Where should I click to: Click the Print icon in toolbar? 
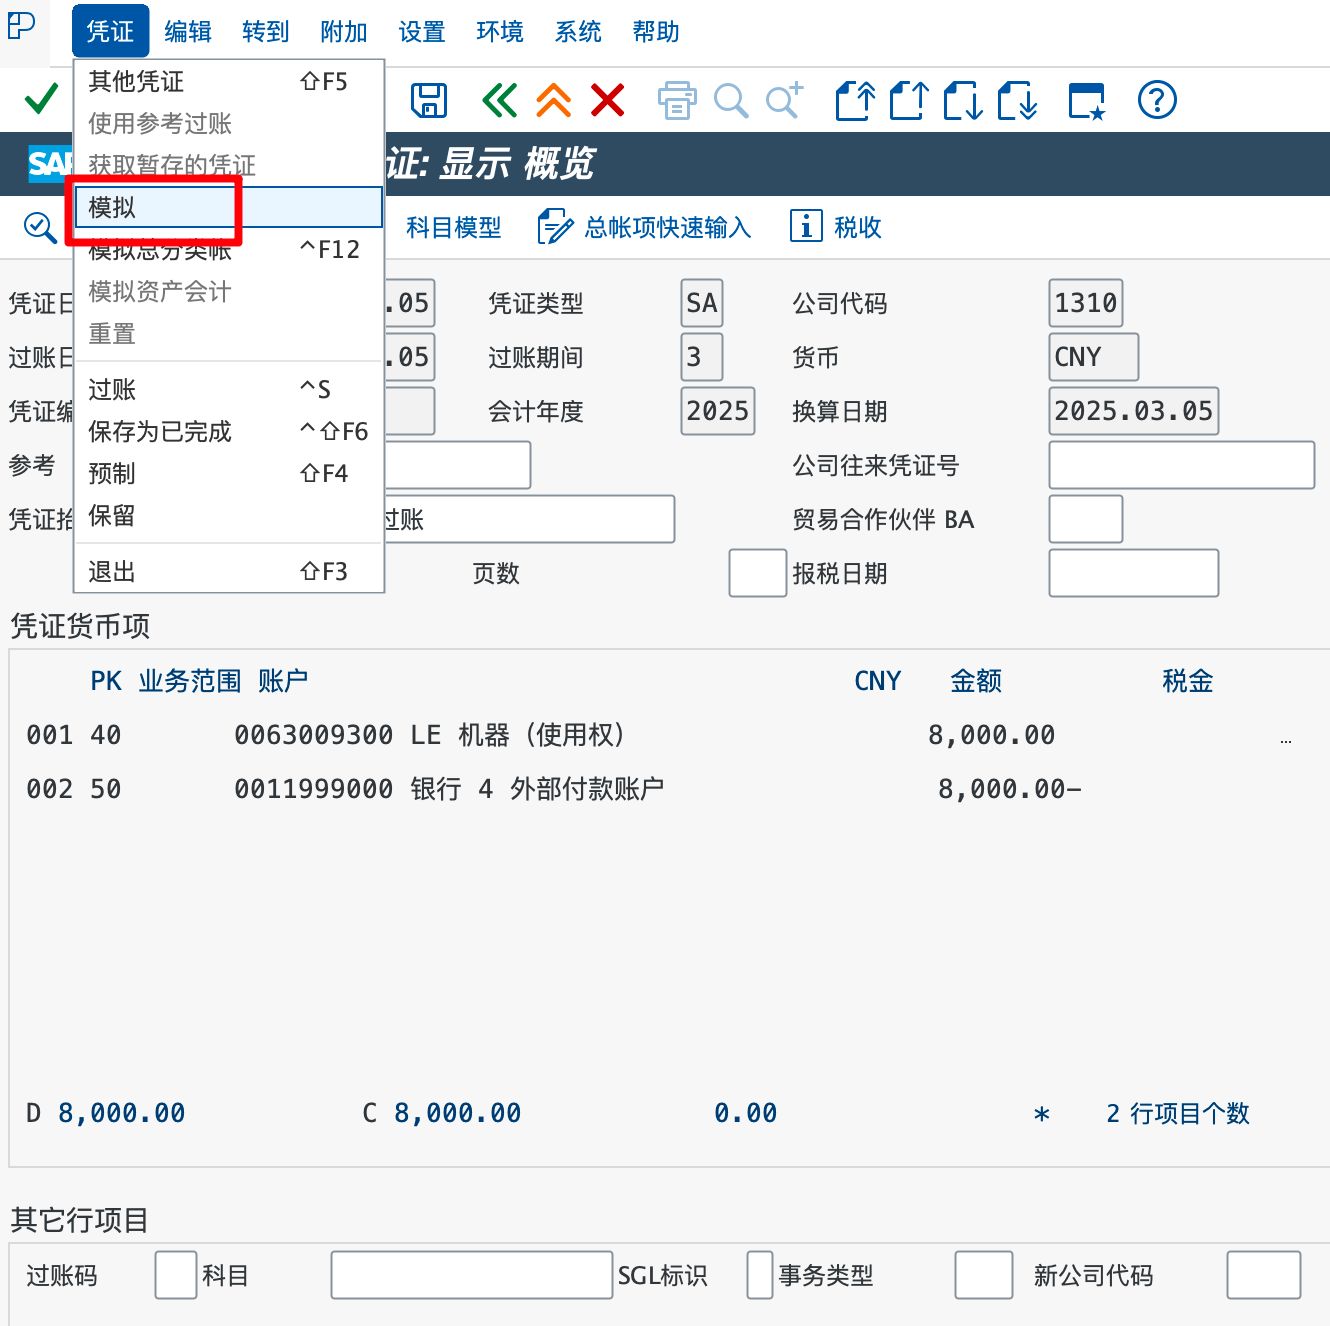point(677,100)
